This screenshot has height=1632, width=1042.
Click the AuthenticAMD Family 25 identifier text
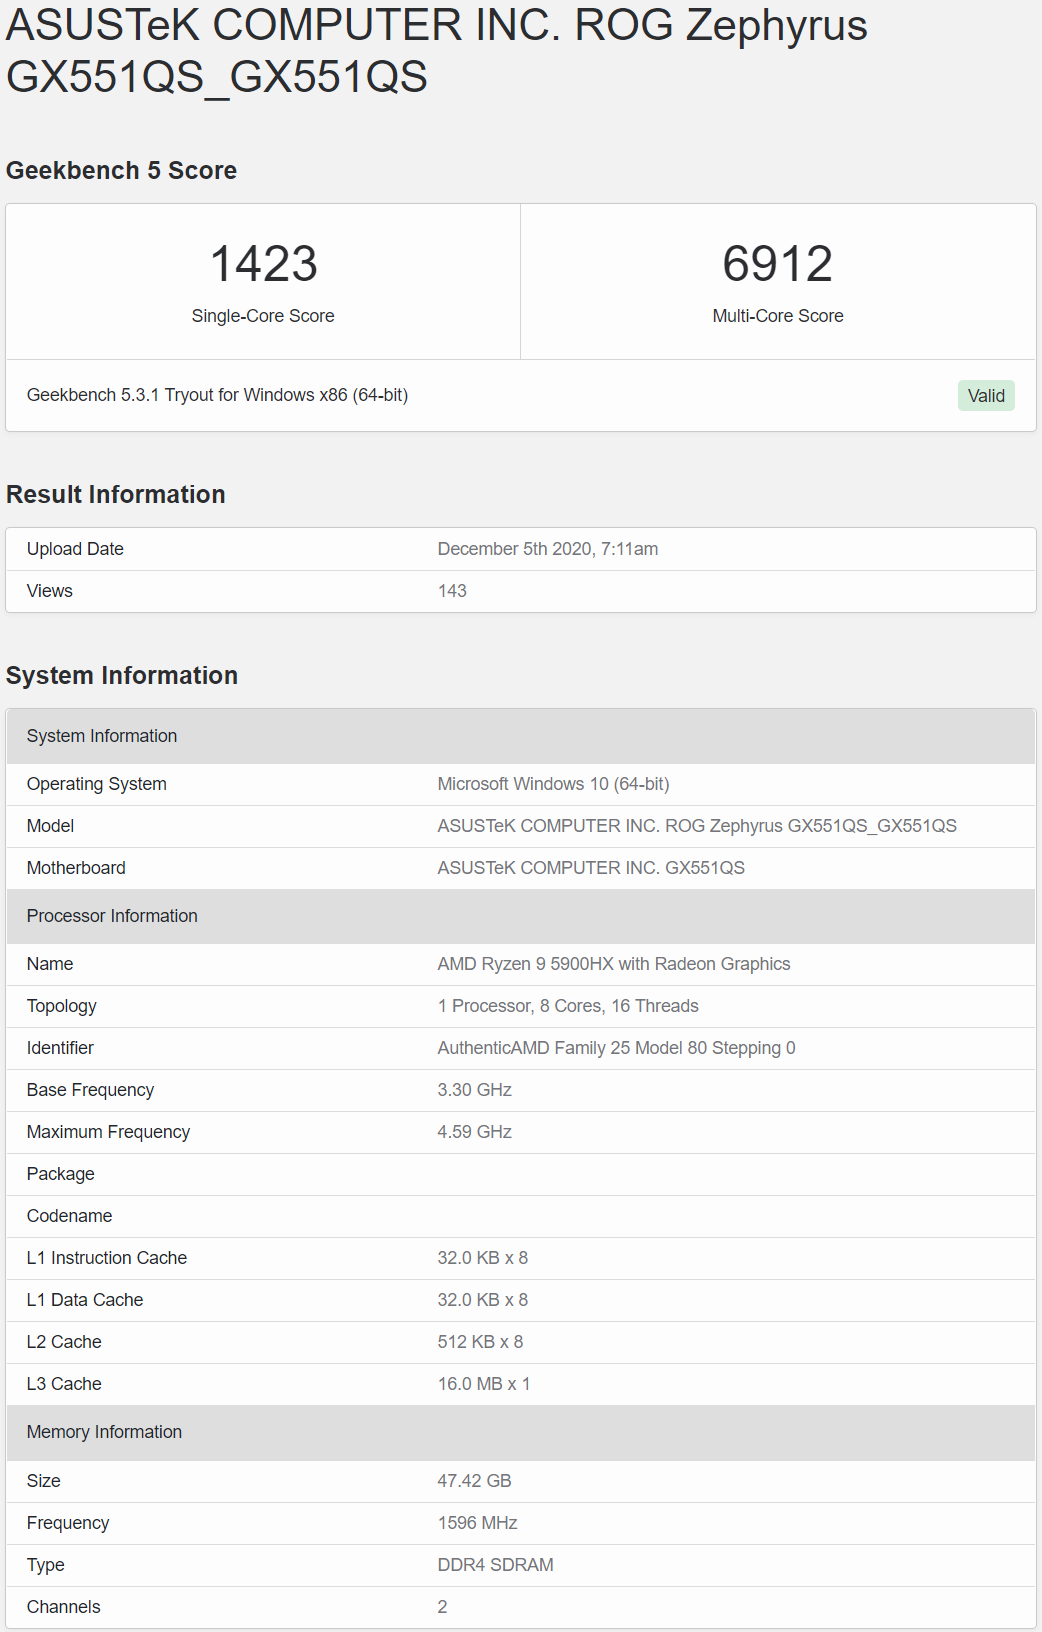pyautogui.click(x=616, y=1048)
